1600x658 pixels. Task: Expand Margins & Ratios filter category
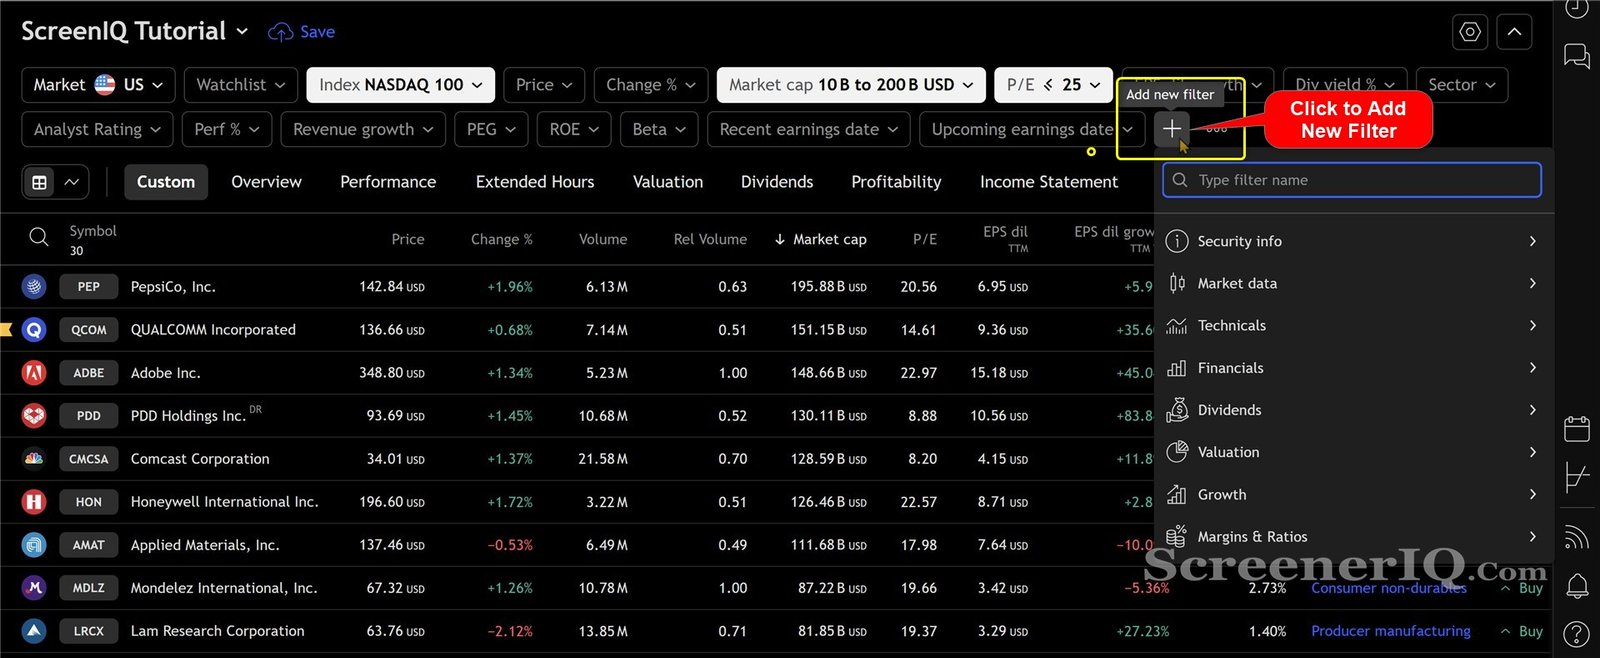1353,537
